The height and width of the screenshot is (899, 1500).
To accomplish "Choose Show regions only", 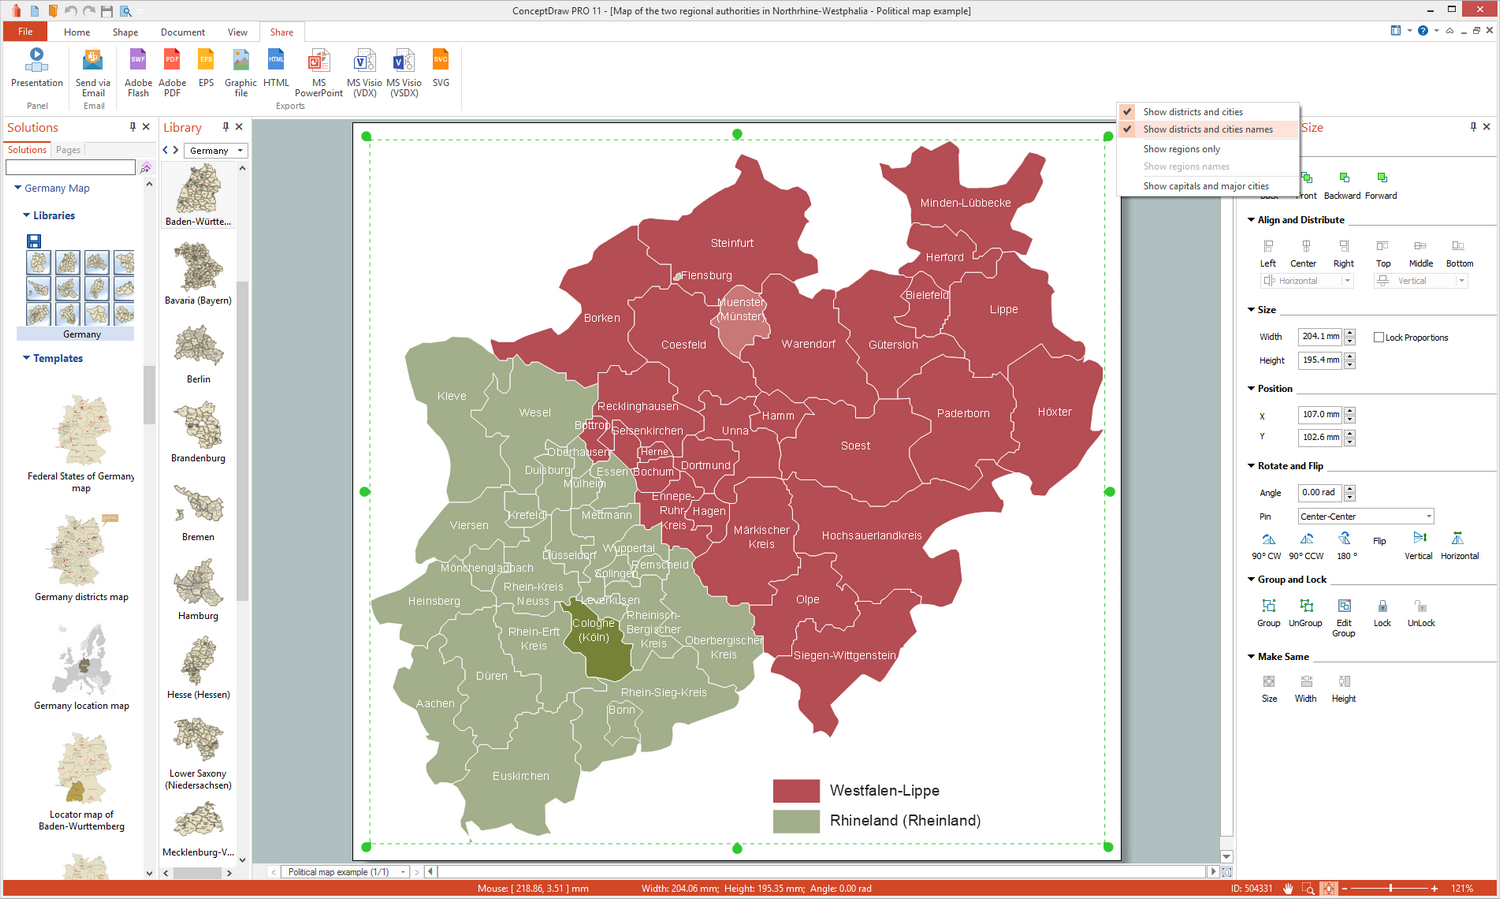I will tap(1208, 149).
